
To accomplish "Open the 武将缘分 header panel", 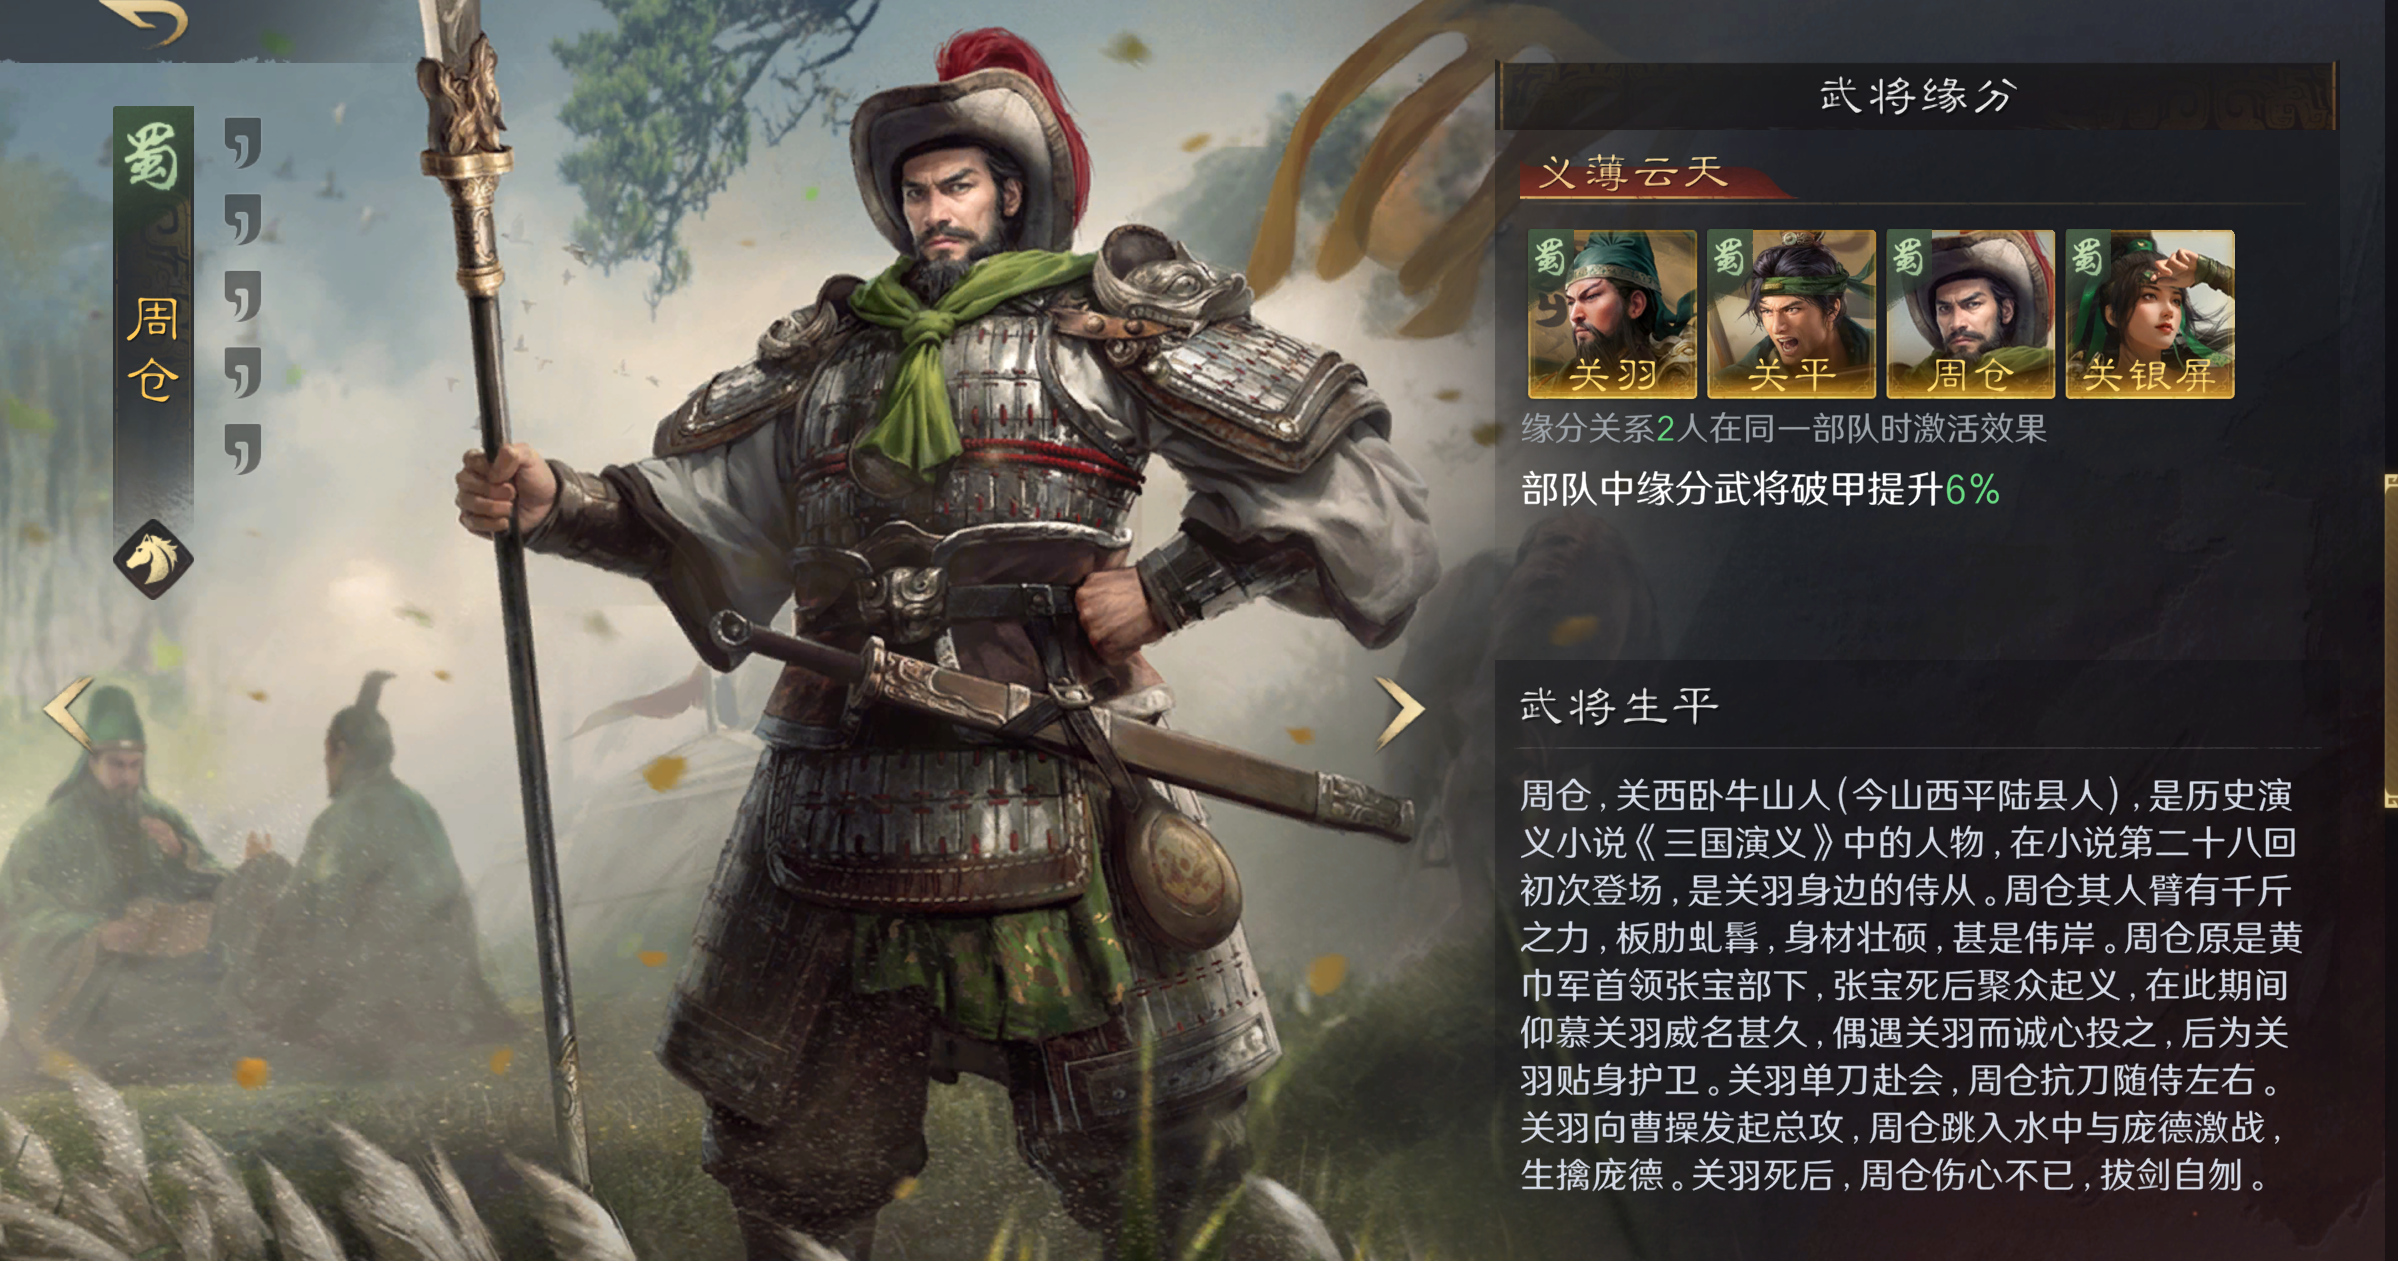I will point(1916,96).
